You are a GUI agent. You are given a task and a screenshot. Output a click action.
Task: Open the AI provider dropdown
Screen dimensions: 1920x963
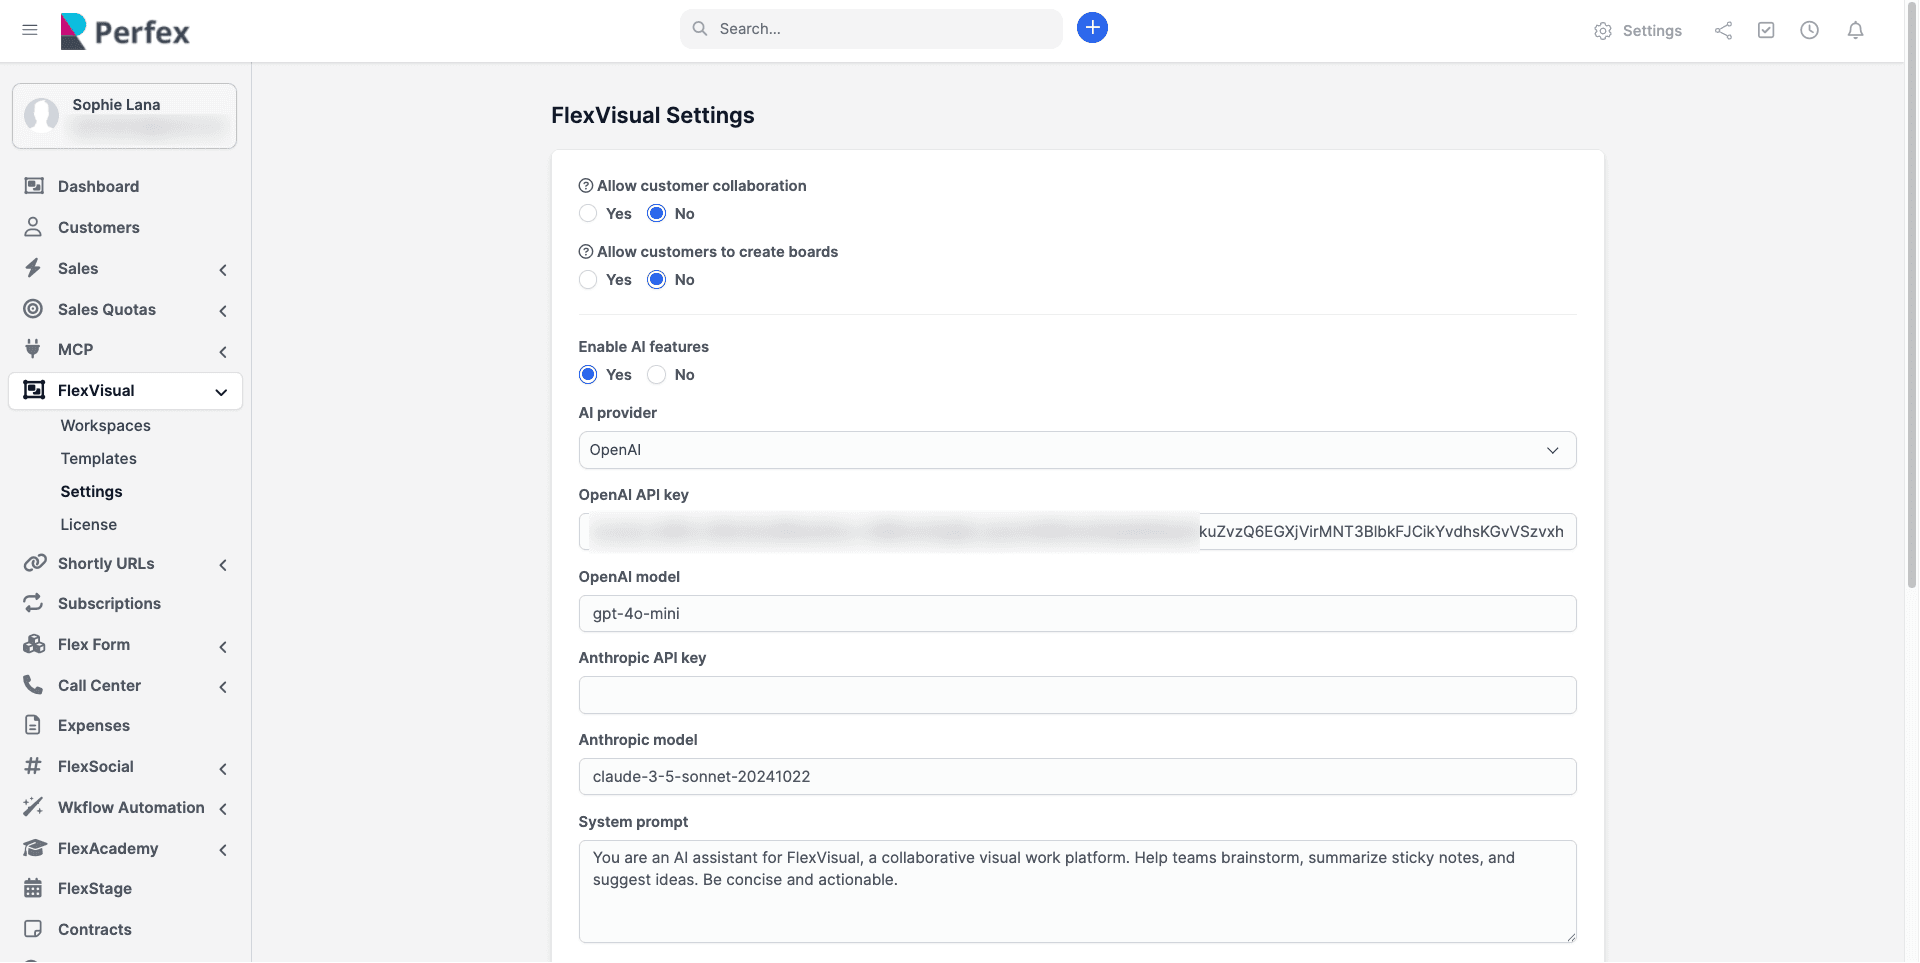[x=1077, y=450]
